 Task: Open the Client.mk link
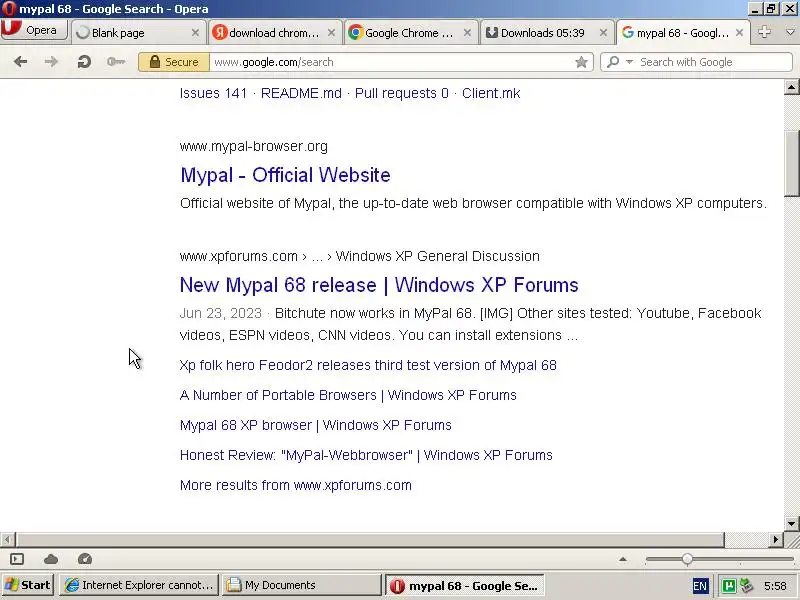pyautogui.click(x=491, y=93)
